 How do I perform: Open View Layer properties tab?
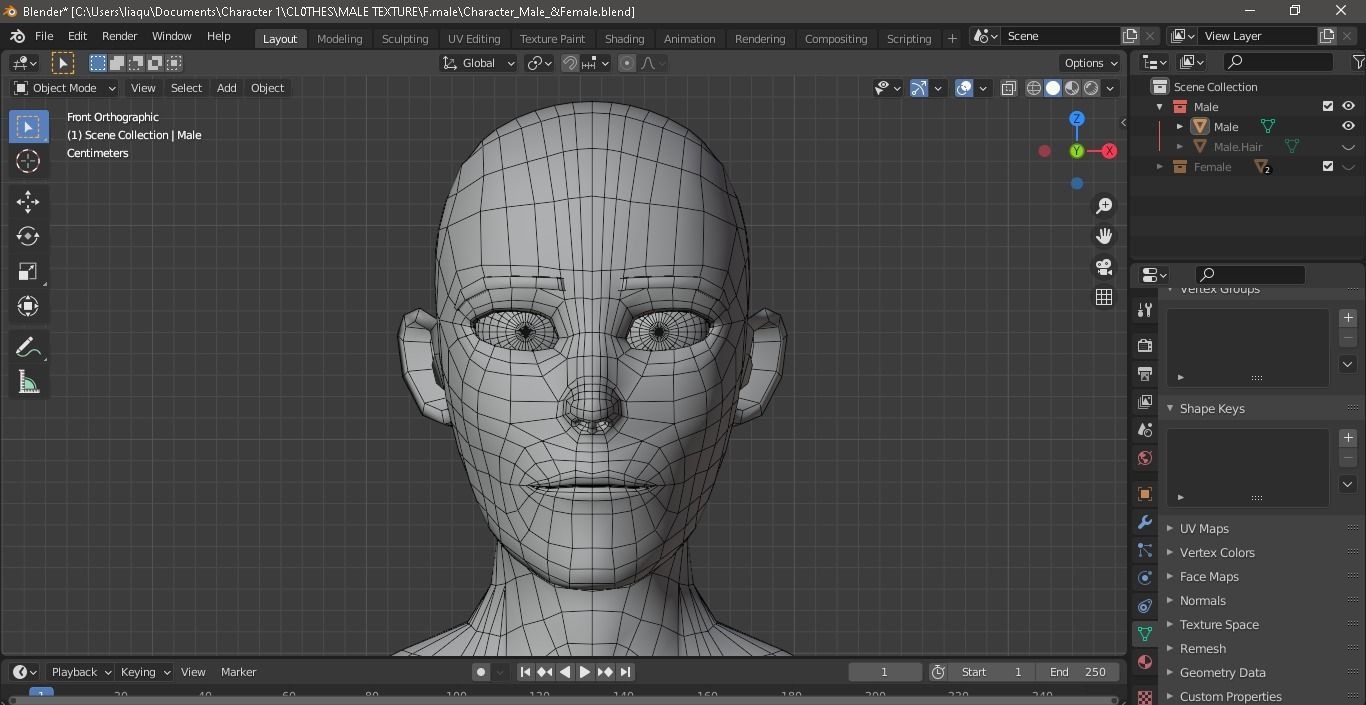(1145, 401)
